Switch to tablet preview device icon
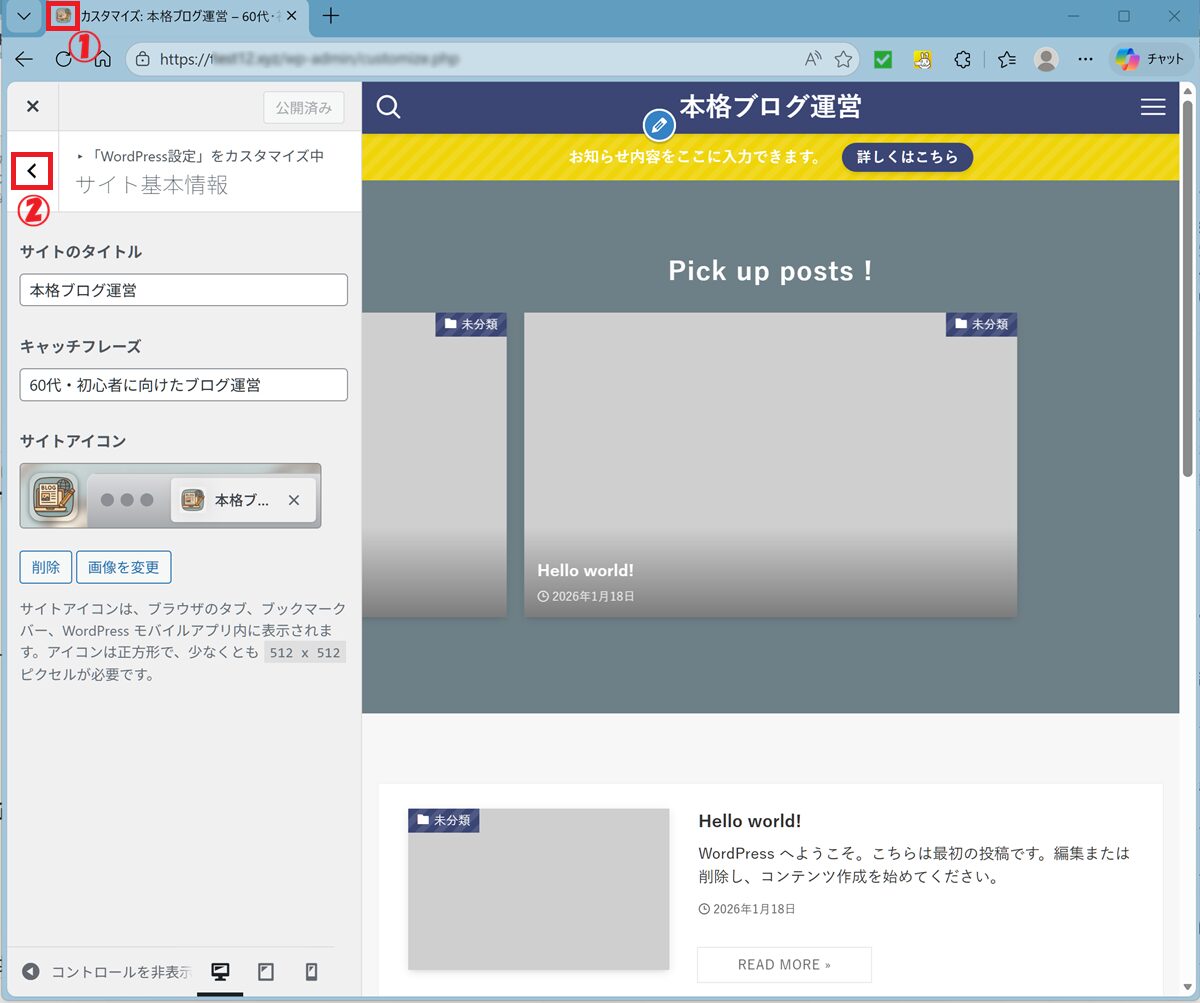1200x1003 pixels. coord(266,972)
